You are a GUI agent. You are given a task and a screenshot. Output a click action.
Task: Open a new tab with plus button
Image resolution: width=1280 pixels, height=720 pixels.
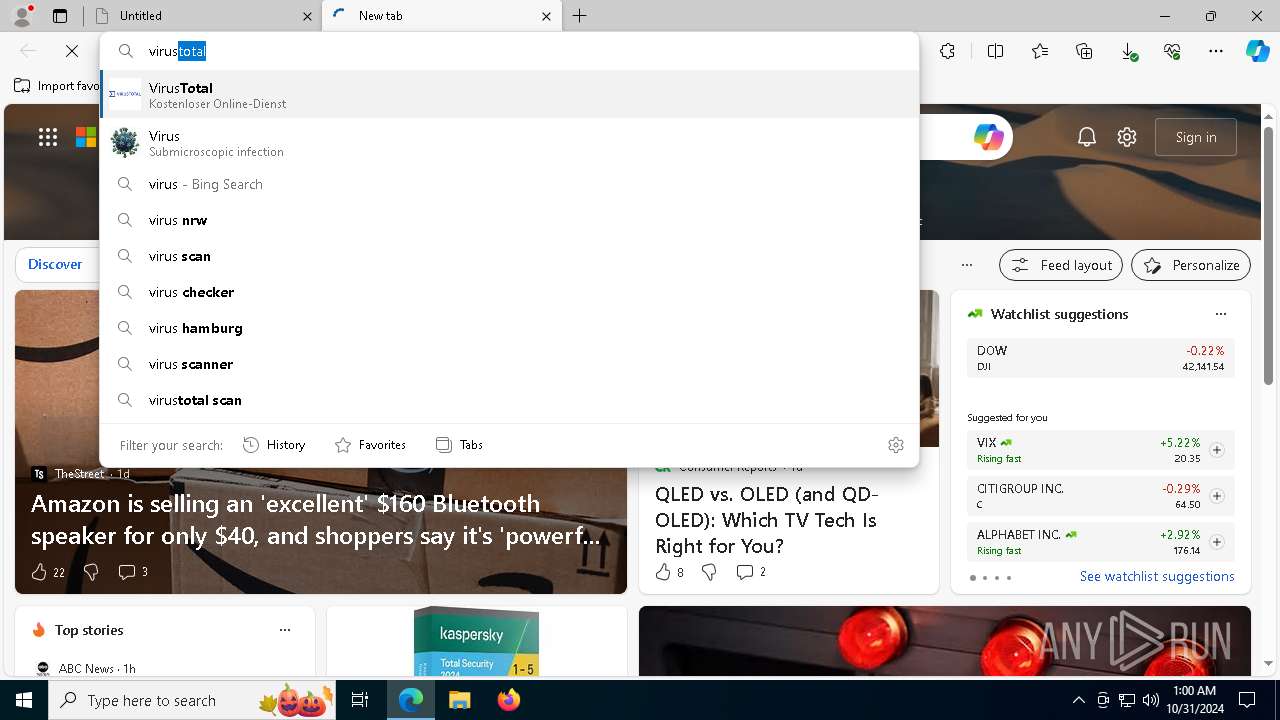(x=580, y=16)
